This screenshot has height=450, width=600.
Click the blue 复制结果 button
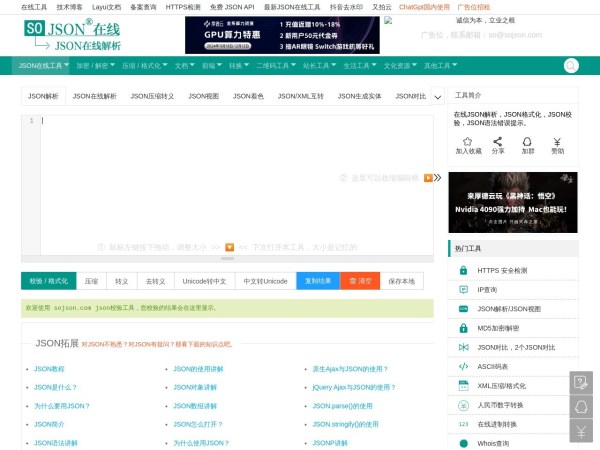tap(318, 281)
